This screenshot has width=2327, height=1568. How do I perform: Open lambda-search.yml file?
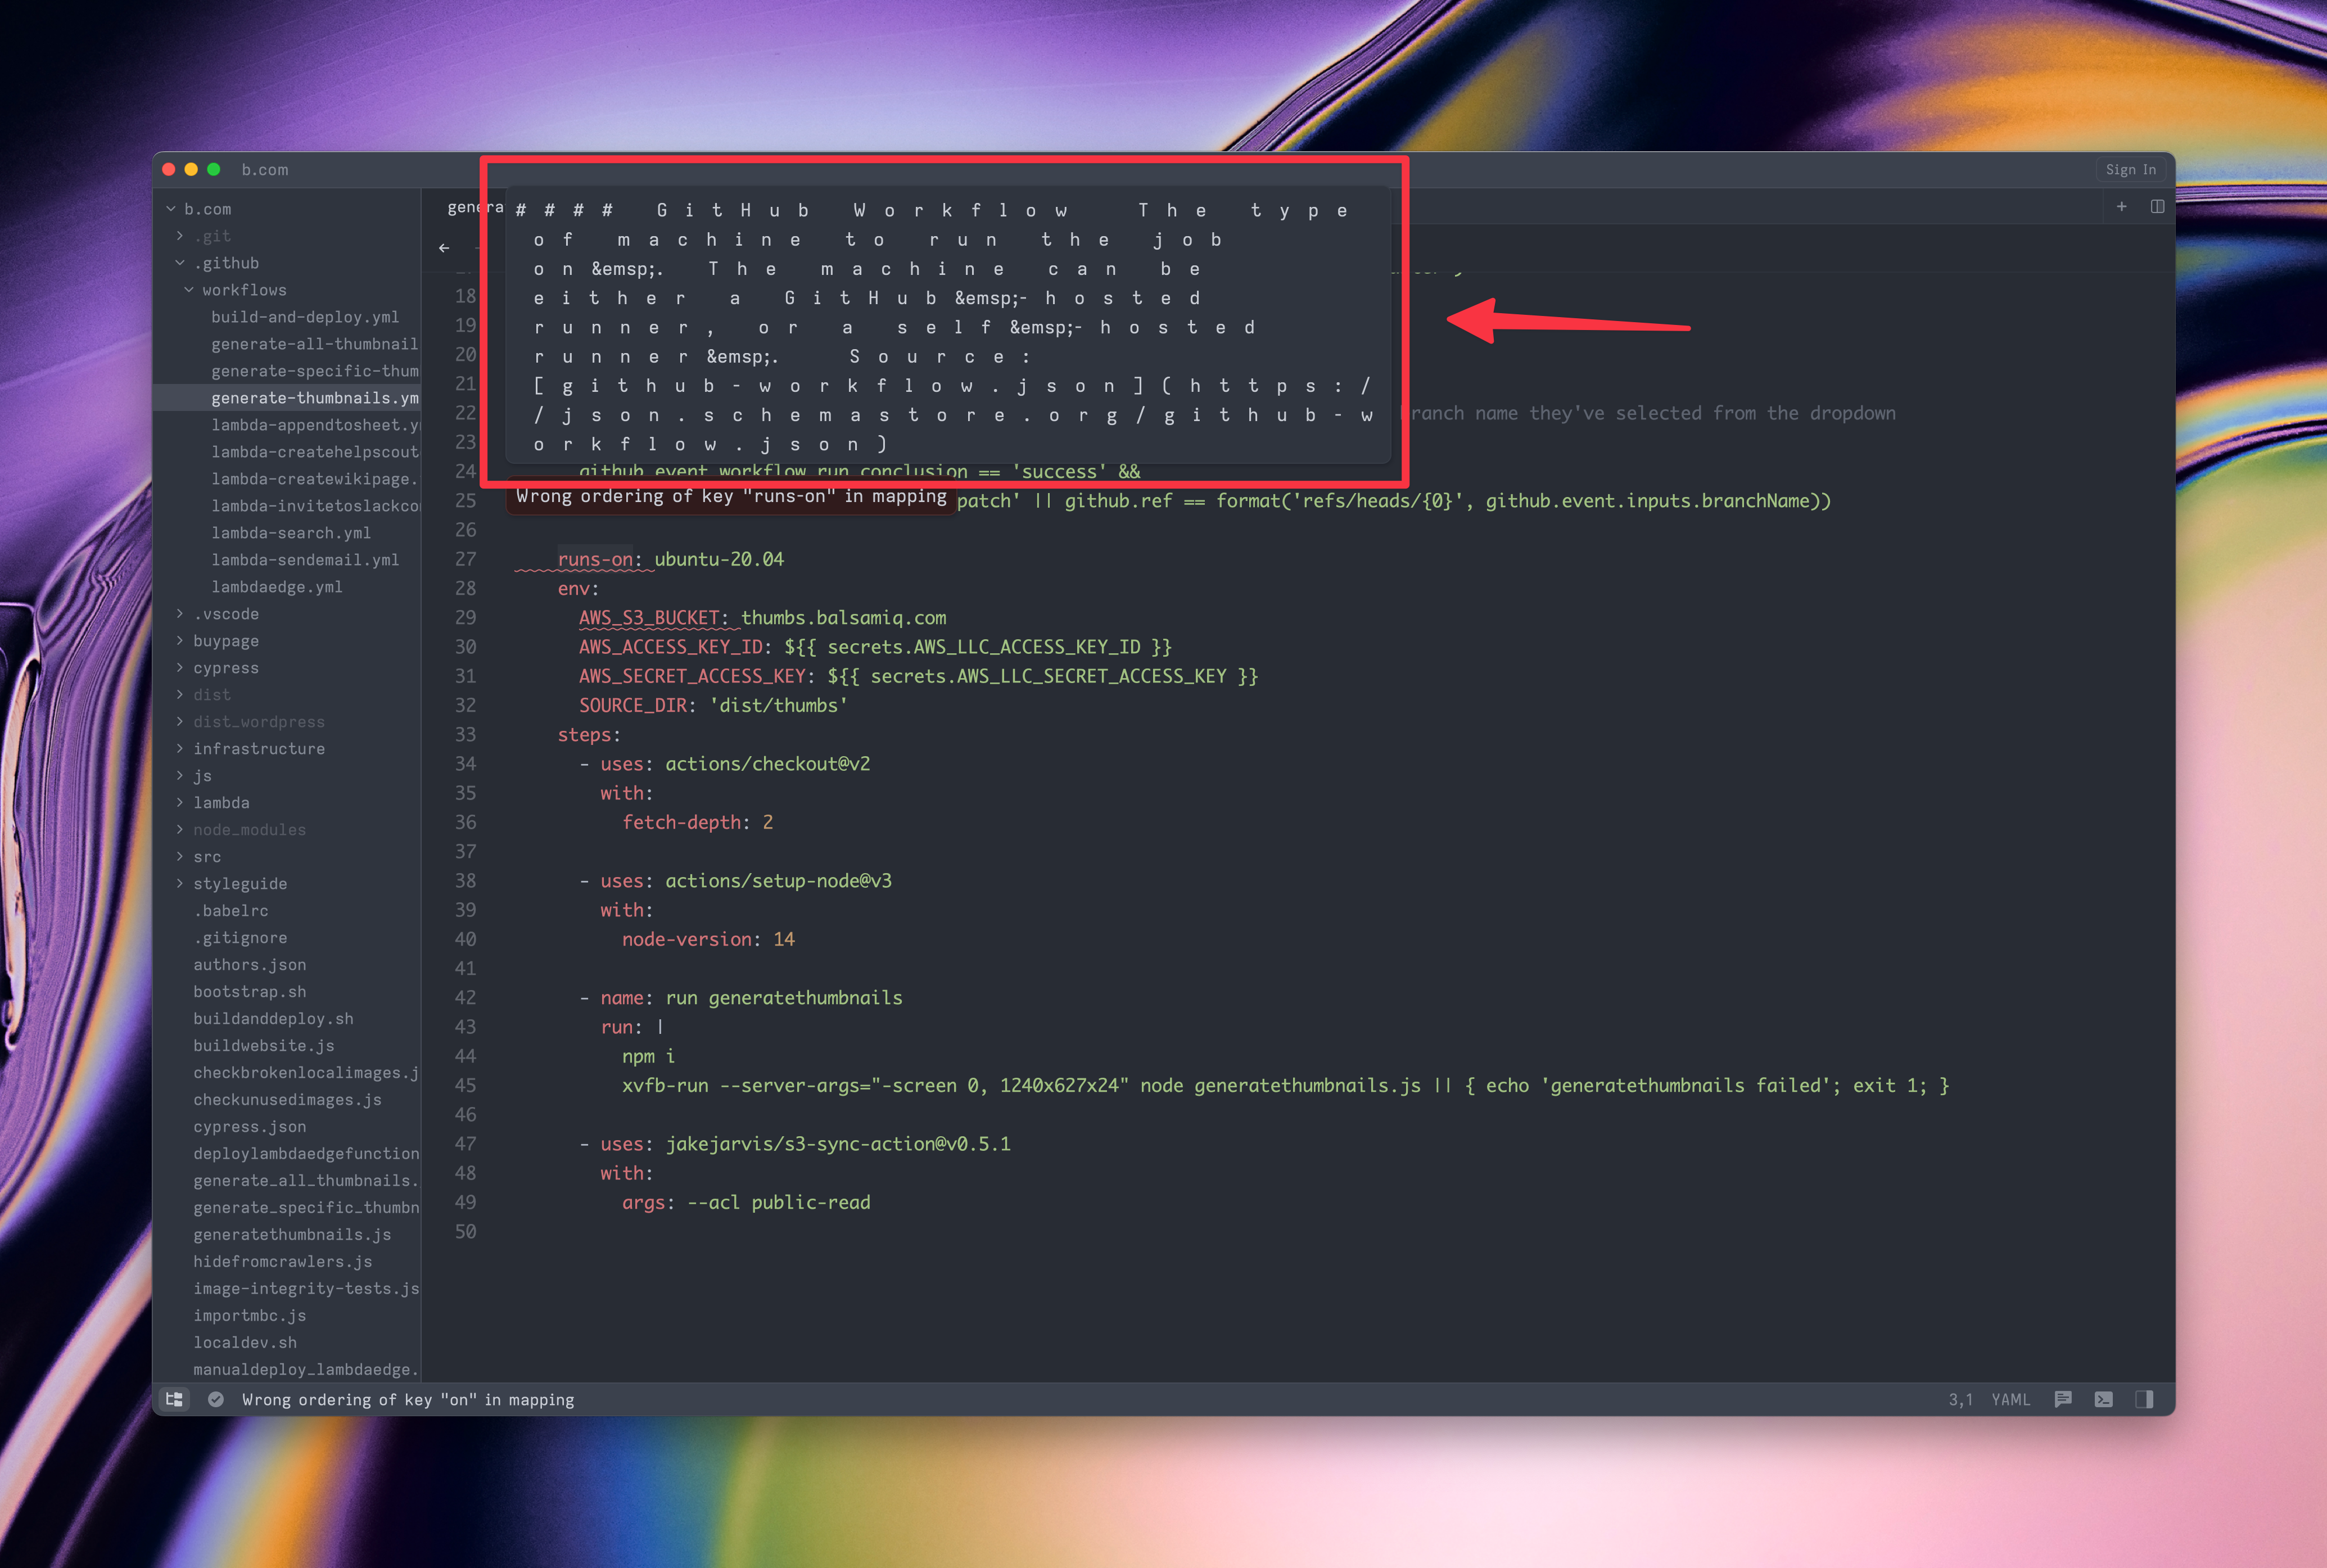point(291,533)
